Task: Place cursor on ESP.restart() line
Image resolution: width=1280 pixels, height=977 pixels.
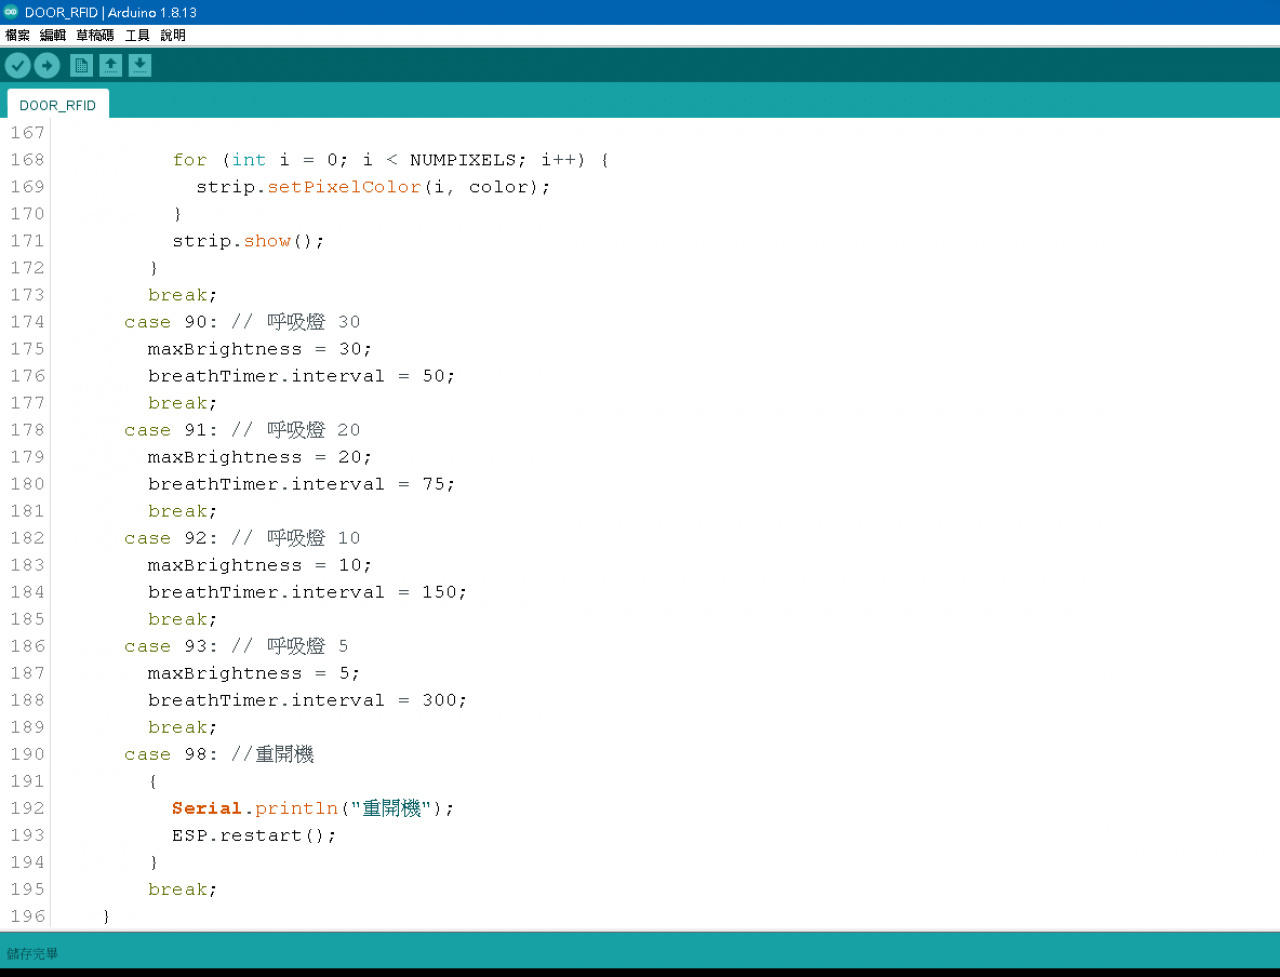Action: [x=254, y=835]
